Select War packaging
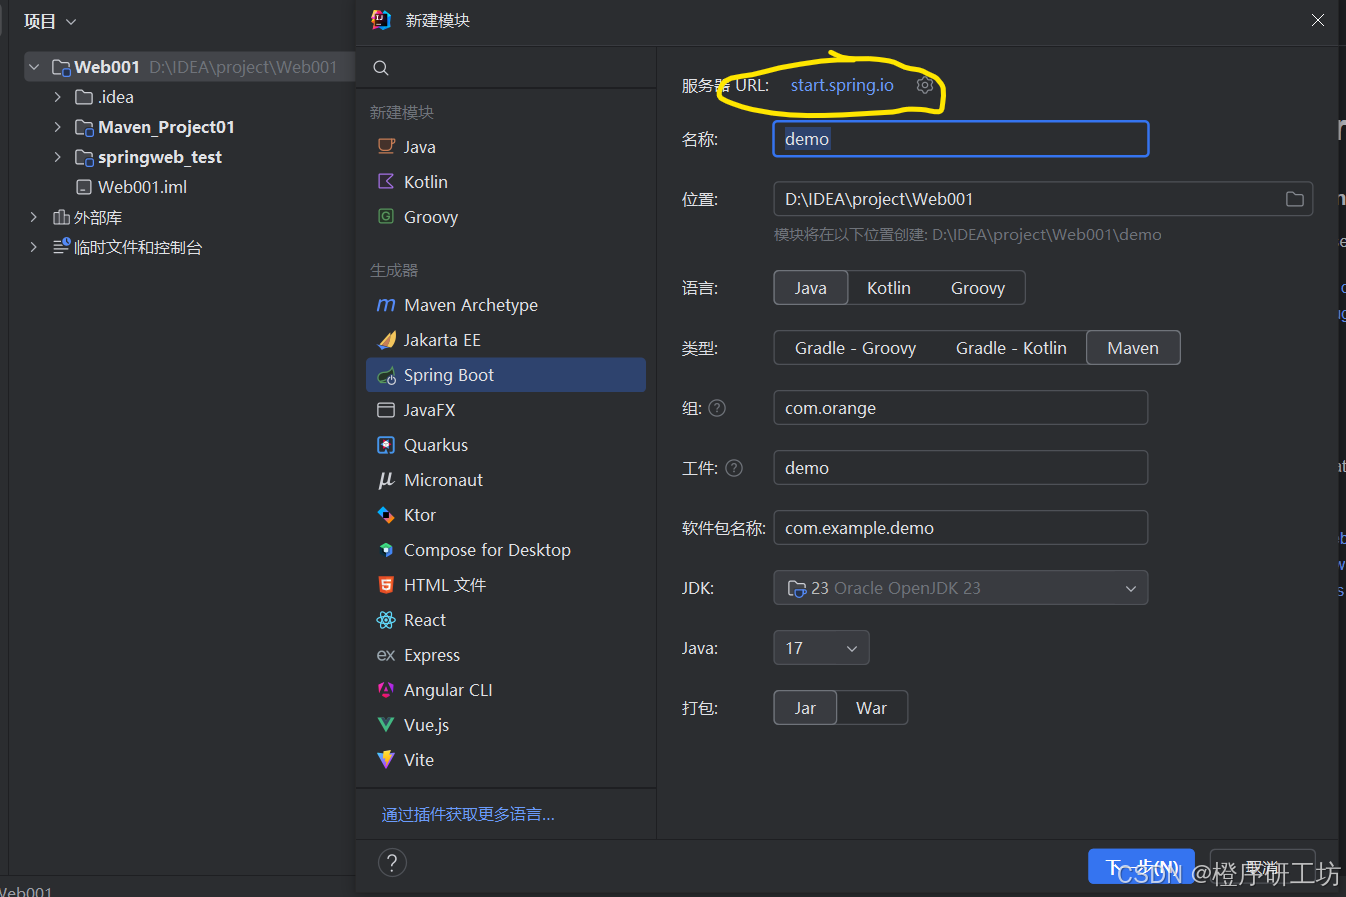Viewport: 1346px width, 897px height. 871,708
